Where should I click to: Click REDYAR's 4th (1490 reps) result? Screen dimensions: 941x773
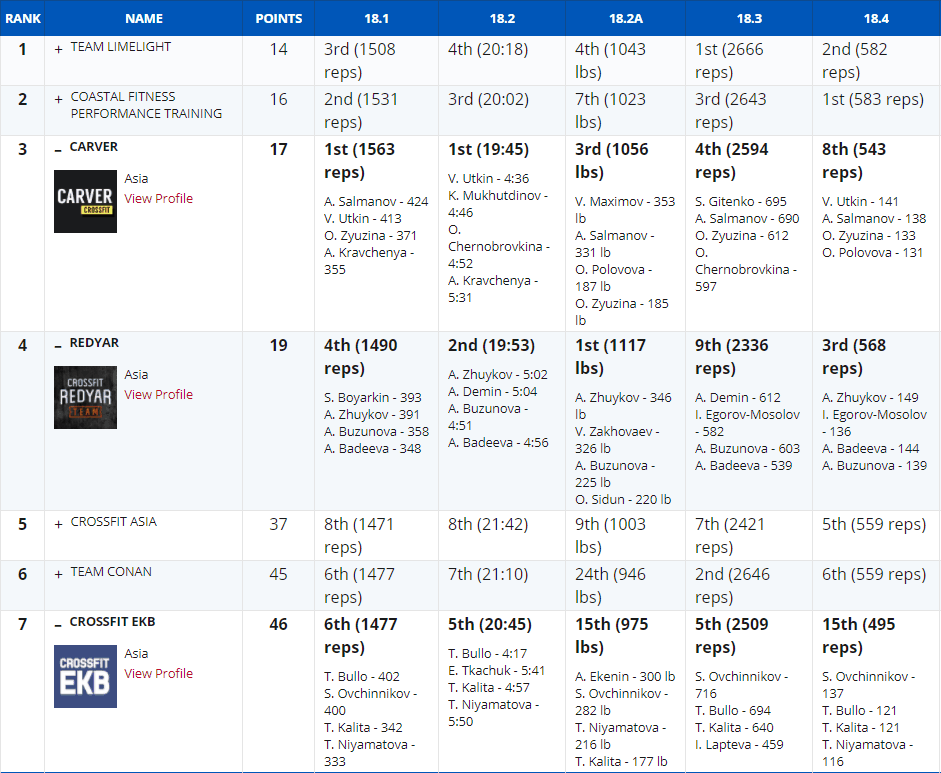pyautogui.click(x=361, y=357)
